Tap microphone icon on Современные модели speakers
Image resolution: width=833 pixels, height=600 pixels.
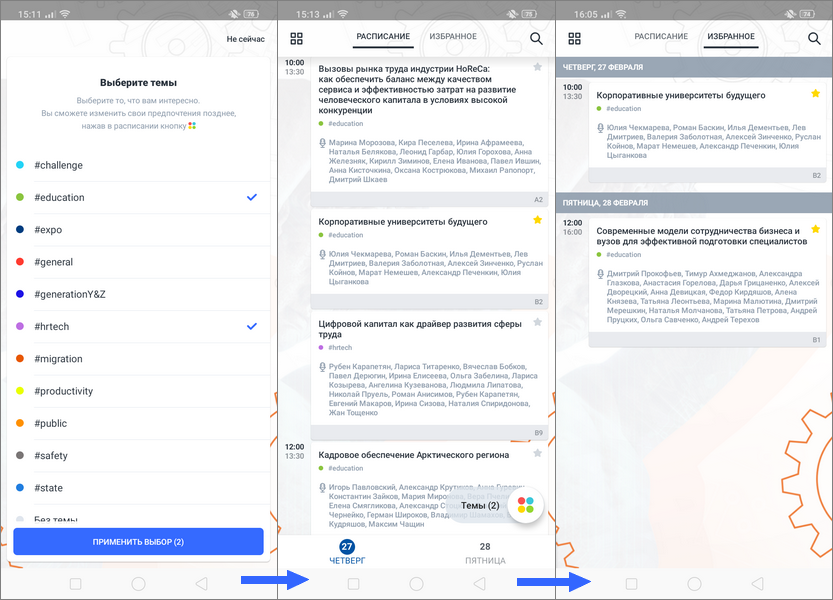tap(600, 274)
